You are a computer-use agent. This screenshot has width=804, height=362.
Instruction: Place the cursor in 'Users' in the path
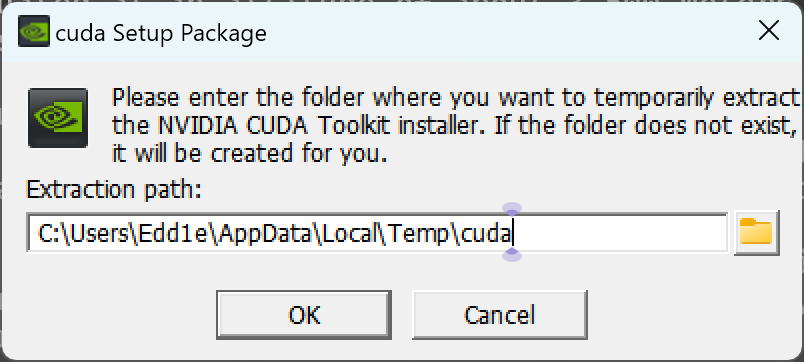(100, 234)
